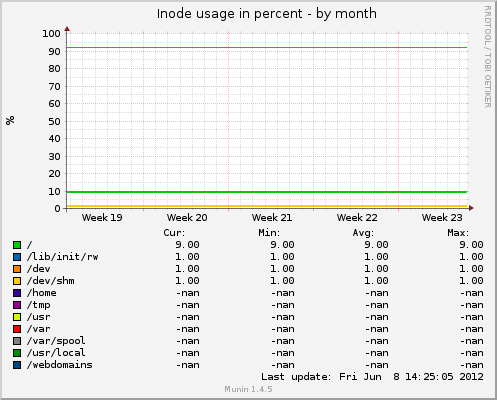Viewport: 497px width, 400px height.
Task: Click the Max -nan value for /webdomains
Action: [x=472, y=365]
